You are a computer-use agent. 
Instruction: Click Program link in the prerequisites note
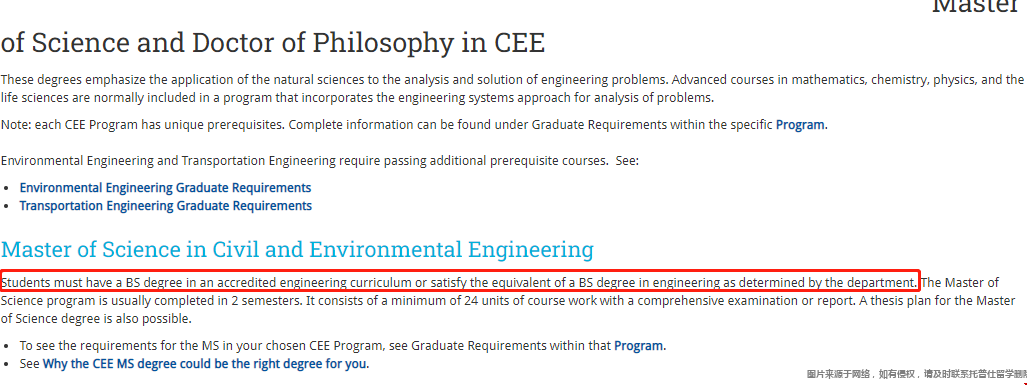click(x=801, y=124)
